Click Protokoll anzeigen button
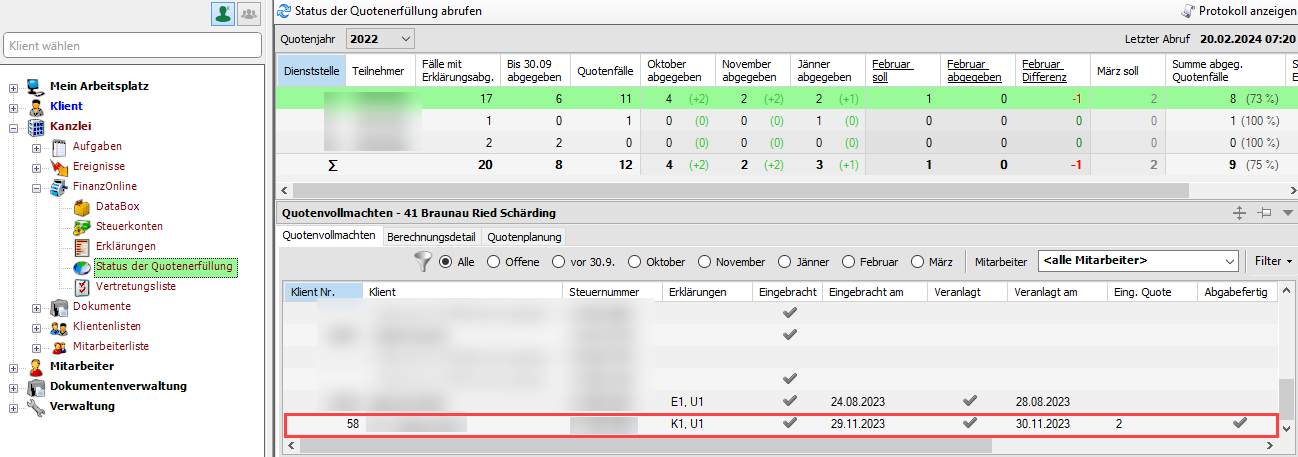The width and height of the screenshot is (1298, 457). (x=1238, y=12)
